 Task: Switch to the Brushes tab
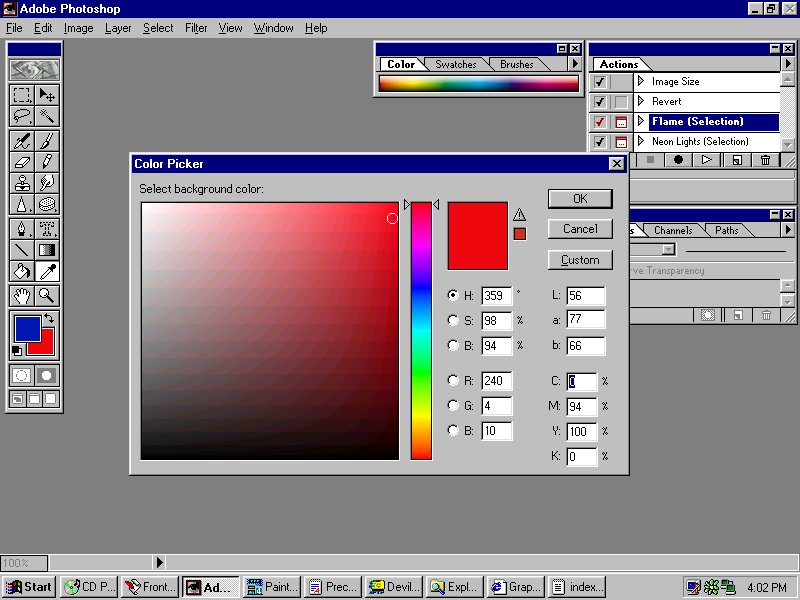tap(516, 64)
